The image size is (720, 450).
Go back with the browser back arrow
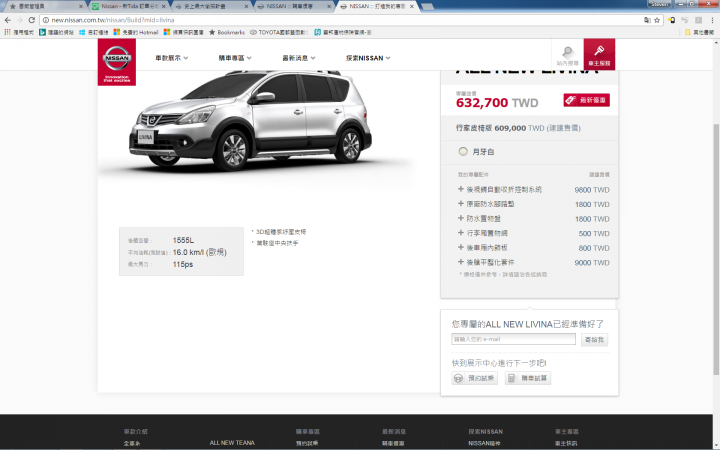click(x=8, y=20)
